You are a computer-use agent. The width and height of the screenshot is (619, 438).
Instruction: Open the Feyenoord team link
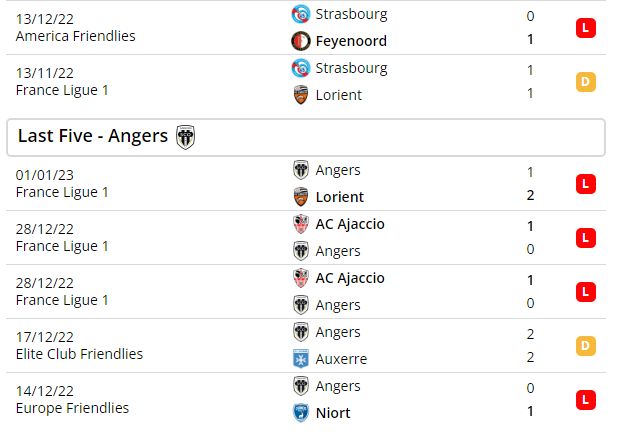351,41
